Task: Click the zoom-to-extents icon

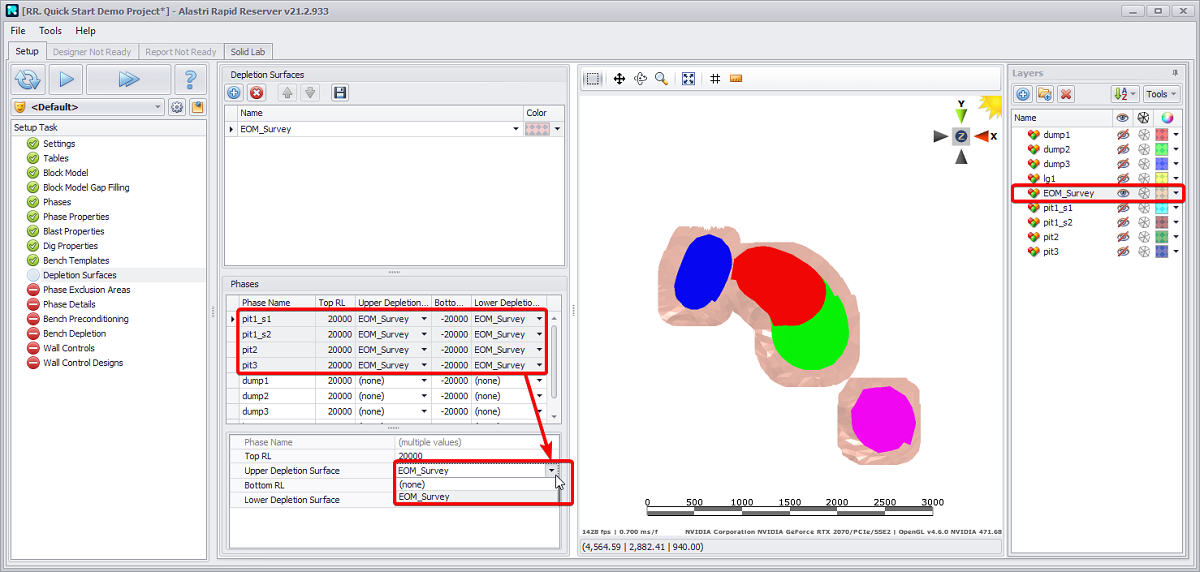Action: [688, 79]
